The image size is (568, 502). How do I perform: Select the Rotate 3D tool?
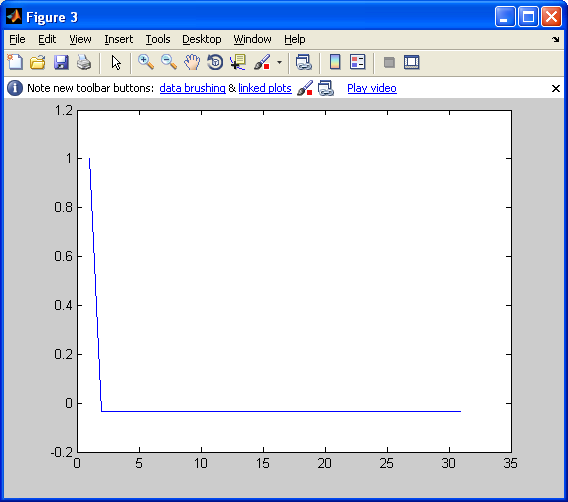(215, 62)
